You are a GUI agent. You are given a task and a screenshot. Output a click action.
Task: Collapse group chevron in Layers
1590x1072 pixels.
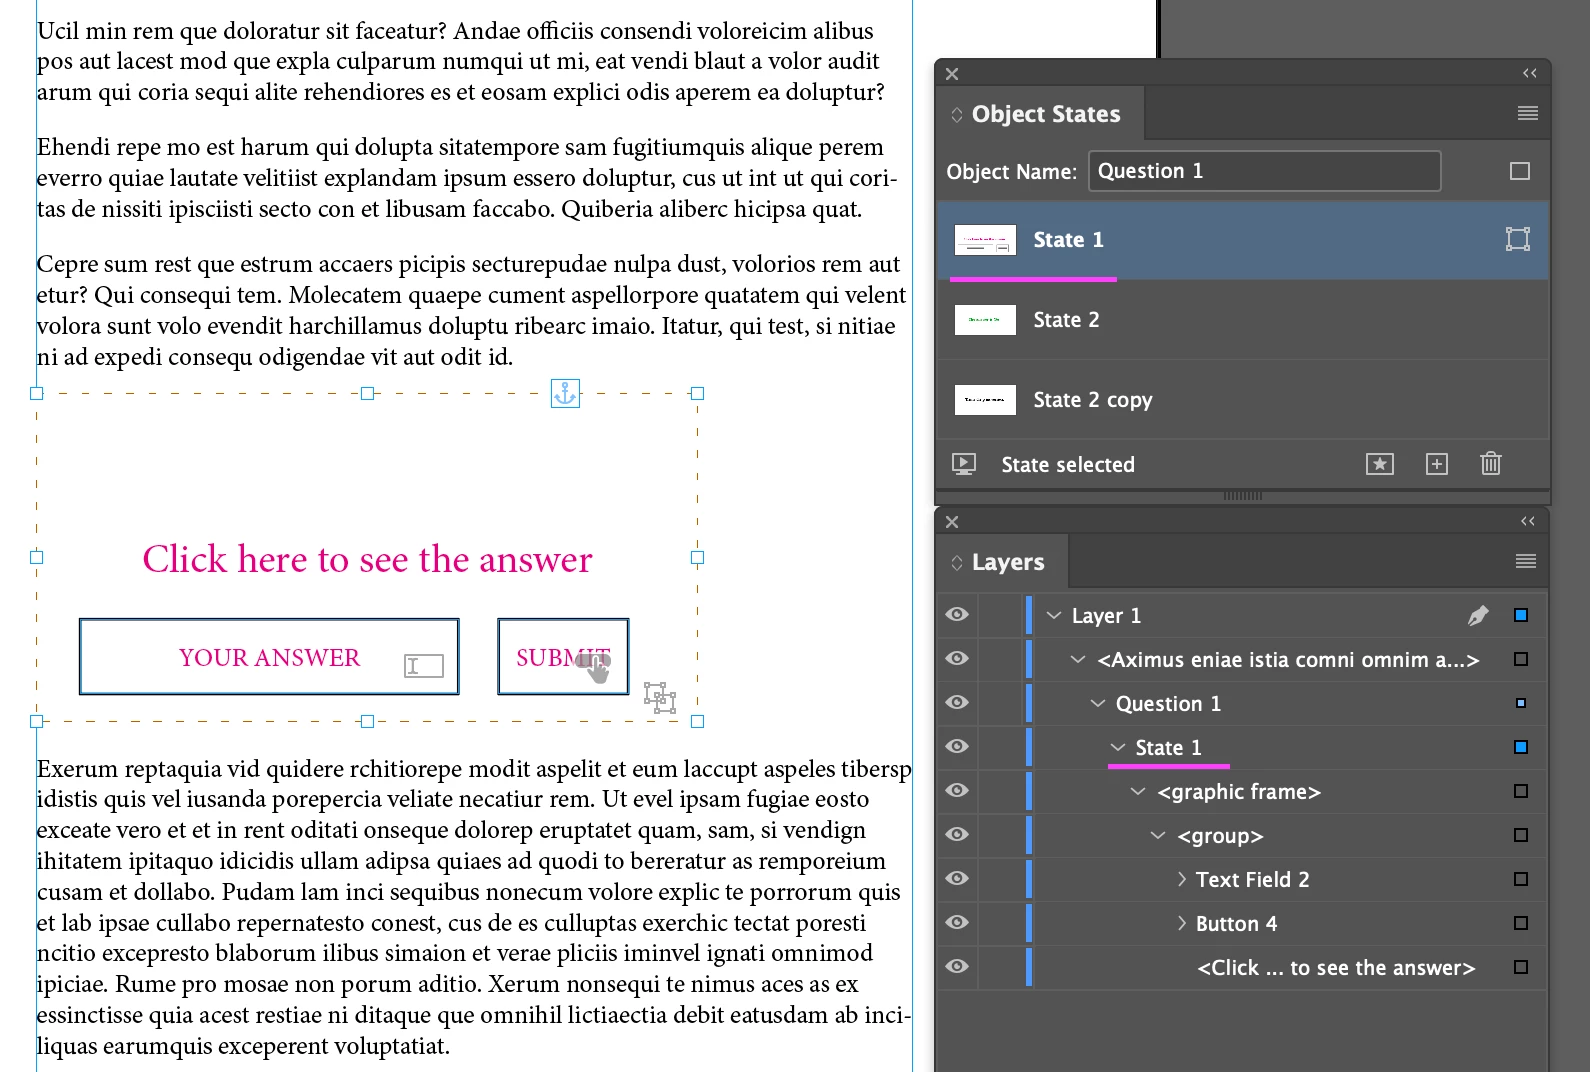(x=1158, y=836)
